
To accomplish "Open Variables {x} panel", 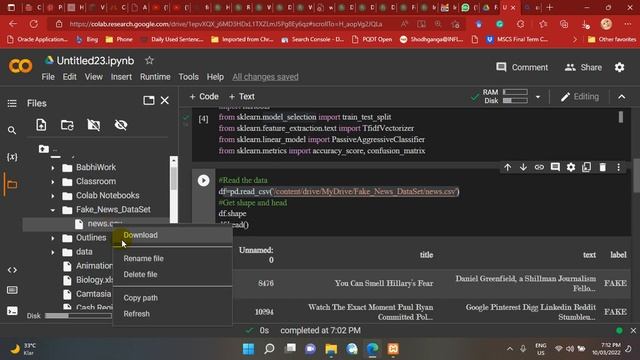I will (x=12, y=157).
